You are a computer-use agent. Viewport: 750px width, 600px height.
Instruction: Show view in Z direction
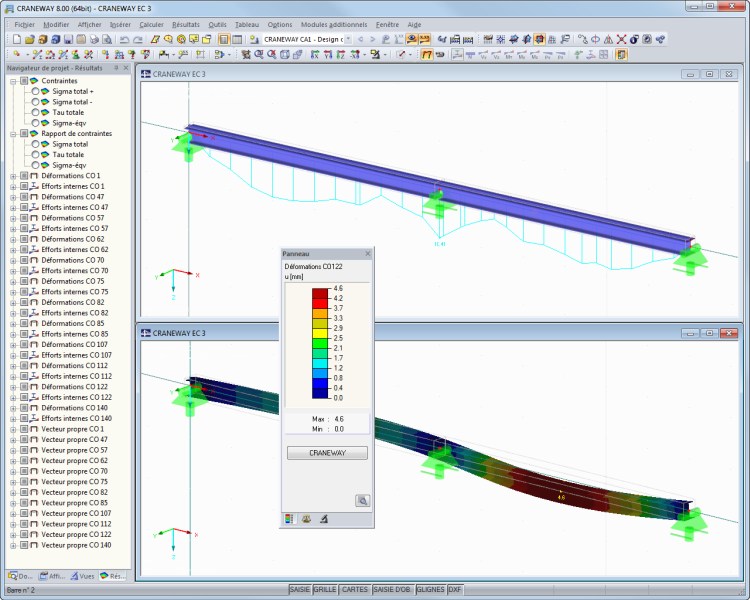click(340, 55)
